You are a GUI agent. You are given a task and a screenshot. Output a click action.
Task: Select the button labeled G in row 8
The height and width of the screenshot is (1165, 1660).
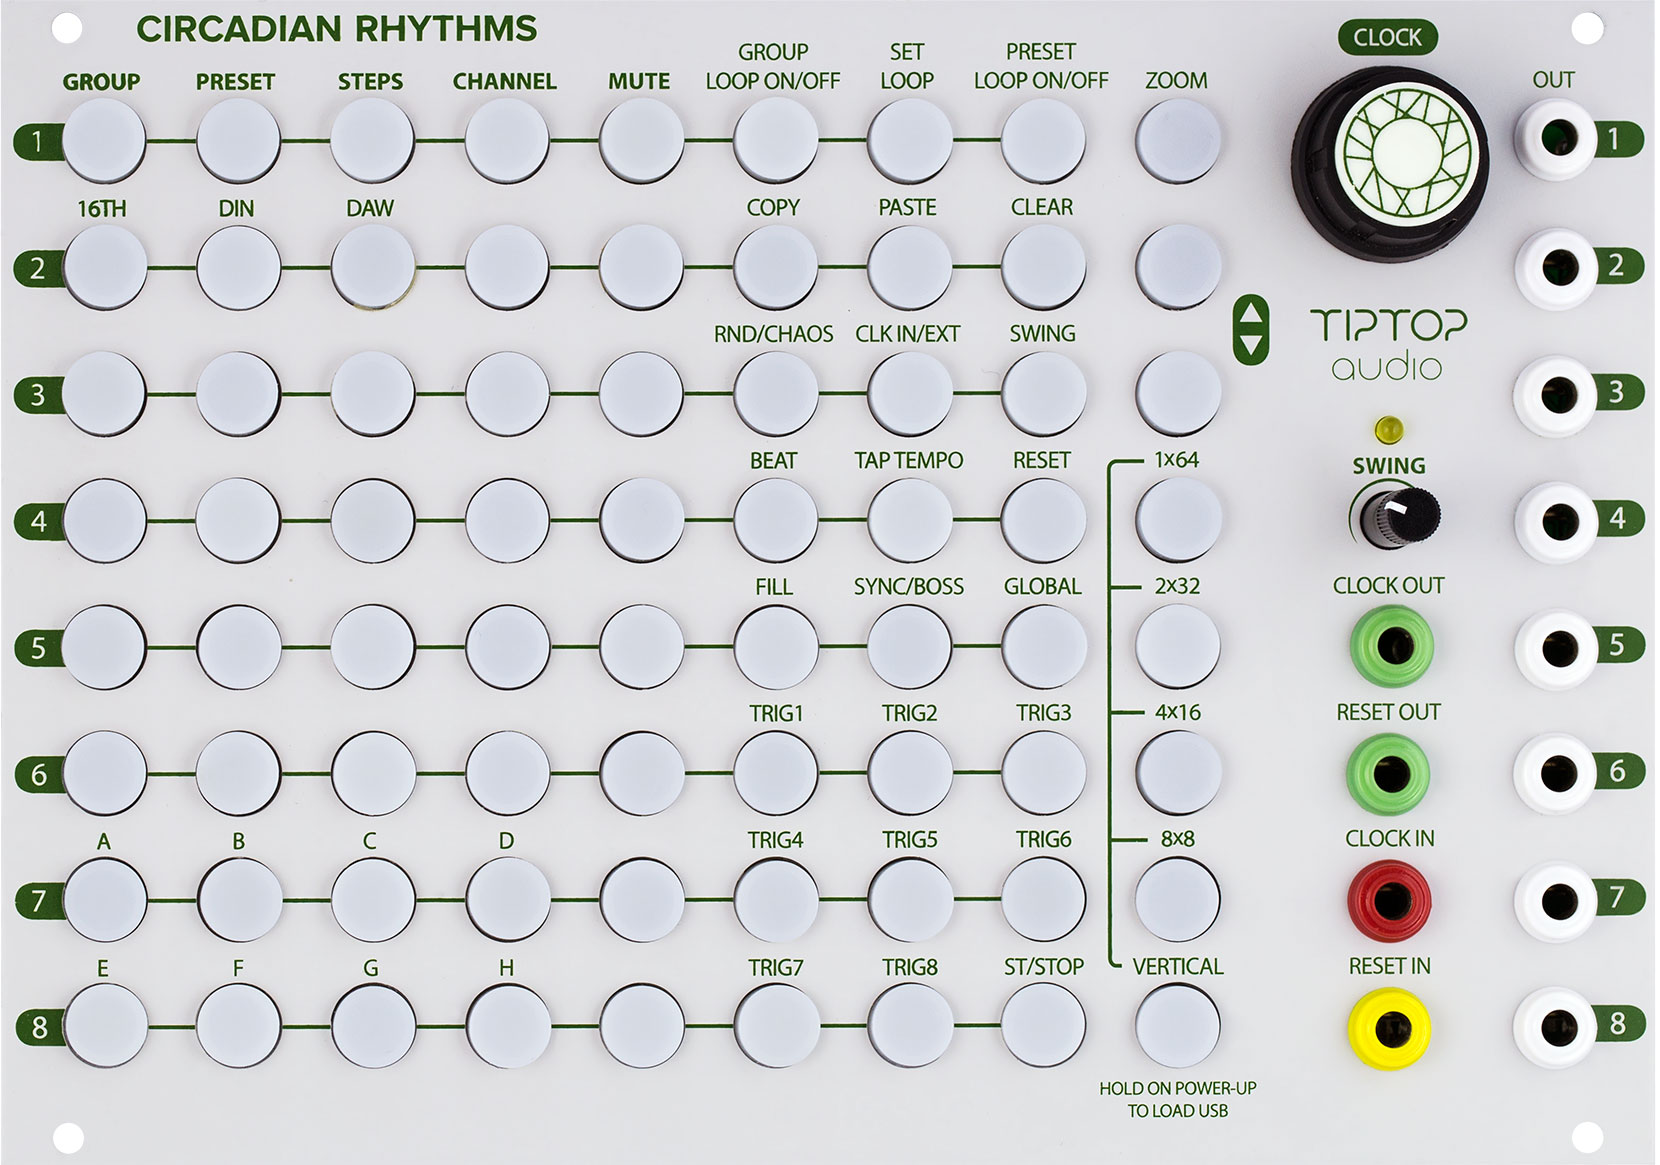coord(372,1026)
